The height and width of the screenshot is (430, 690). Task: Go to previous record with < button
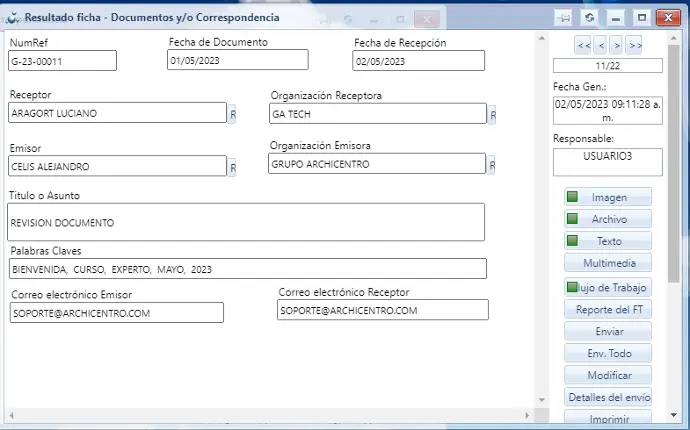[x=602, y=45]
